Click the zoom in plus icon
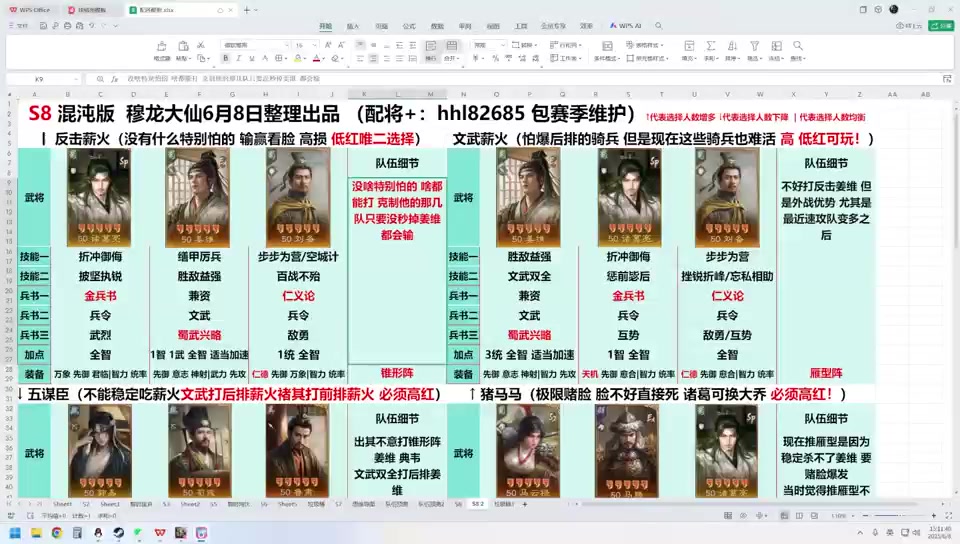The width and height of the screenshot is (960, 544). click(x=934, y=516)
